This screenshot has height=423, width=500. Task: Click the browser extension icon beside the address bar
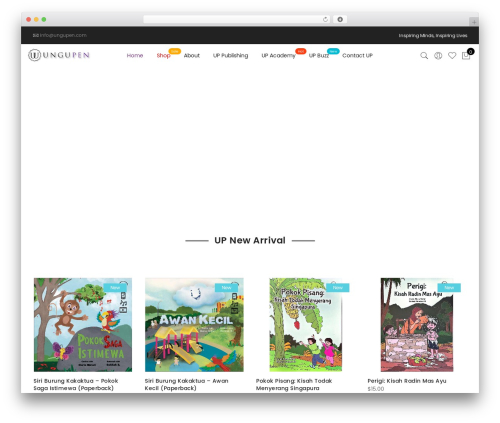pos(340,20)
